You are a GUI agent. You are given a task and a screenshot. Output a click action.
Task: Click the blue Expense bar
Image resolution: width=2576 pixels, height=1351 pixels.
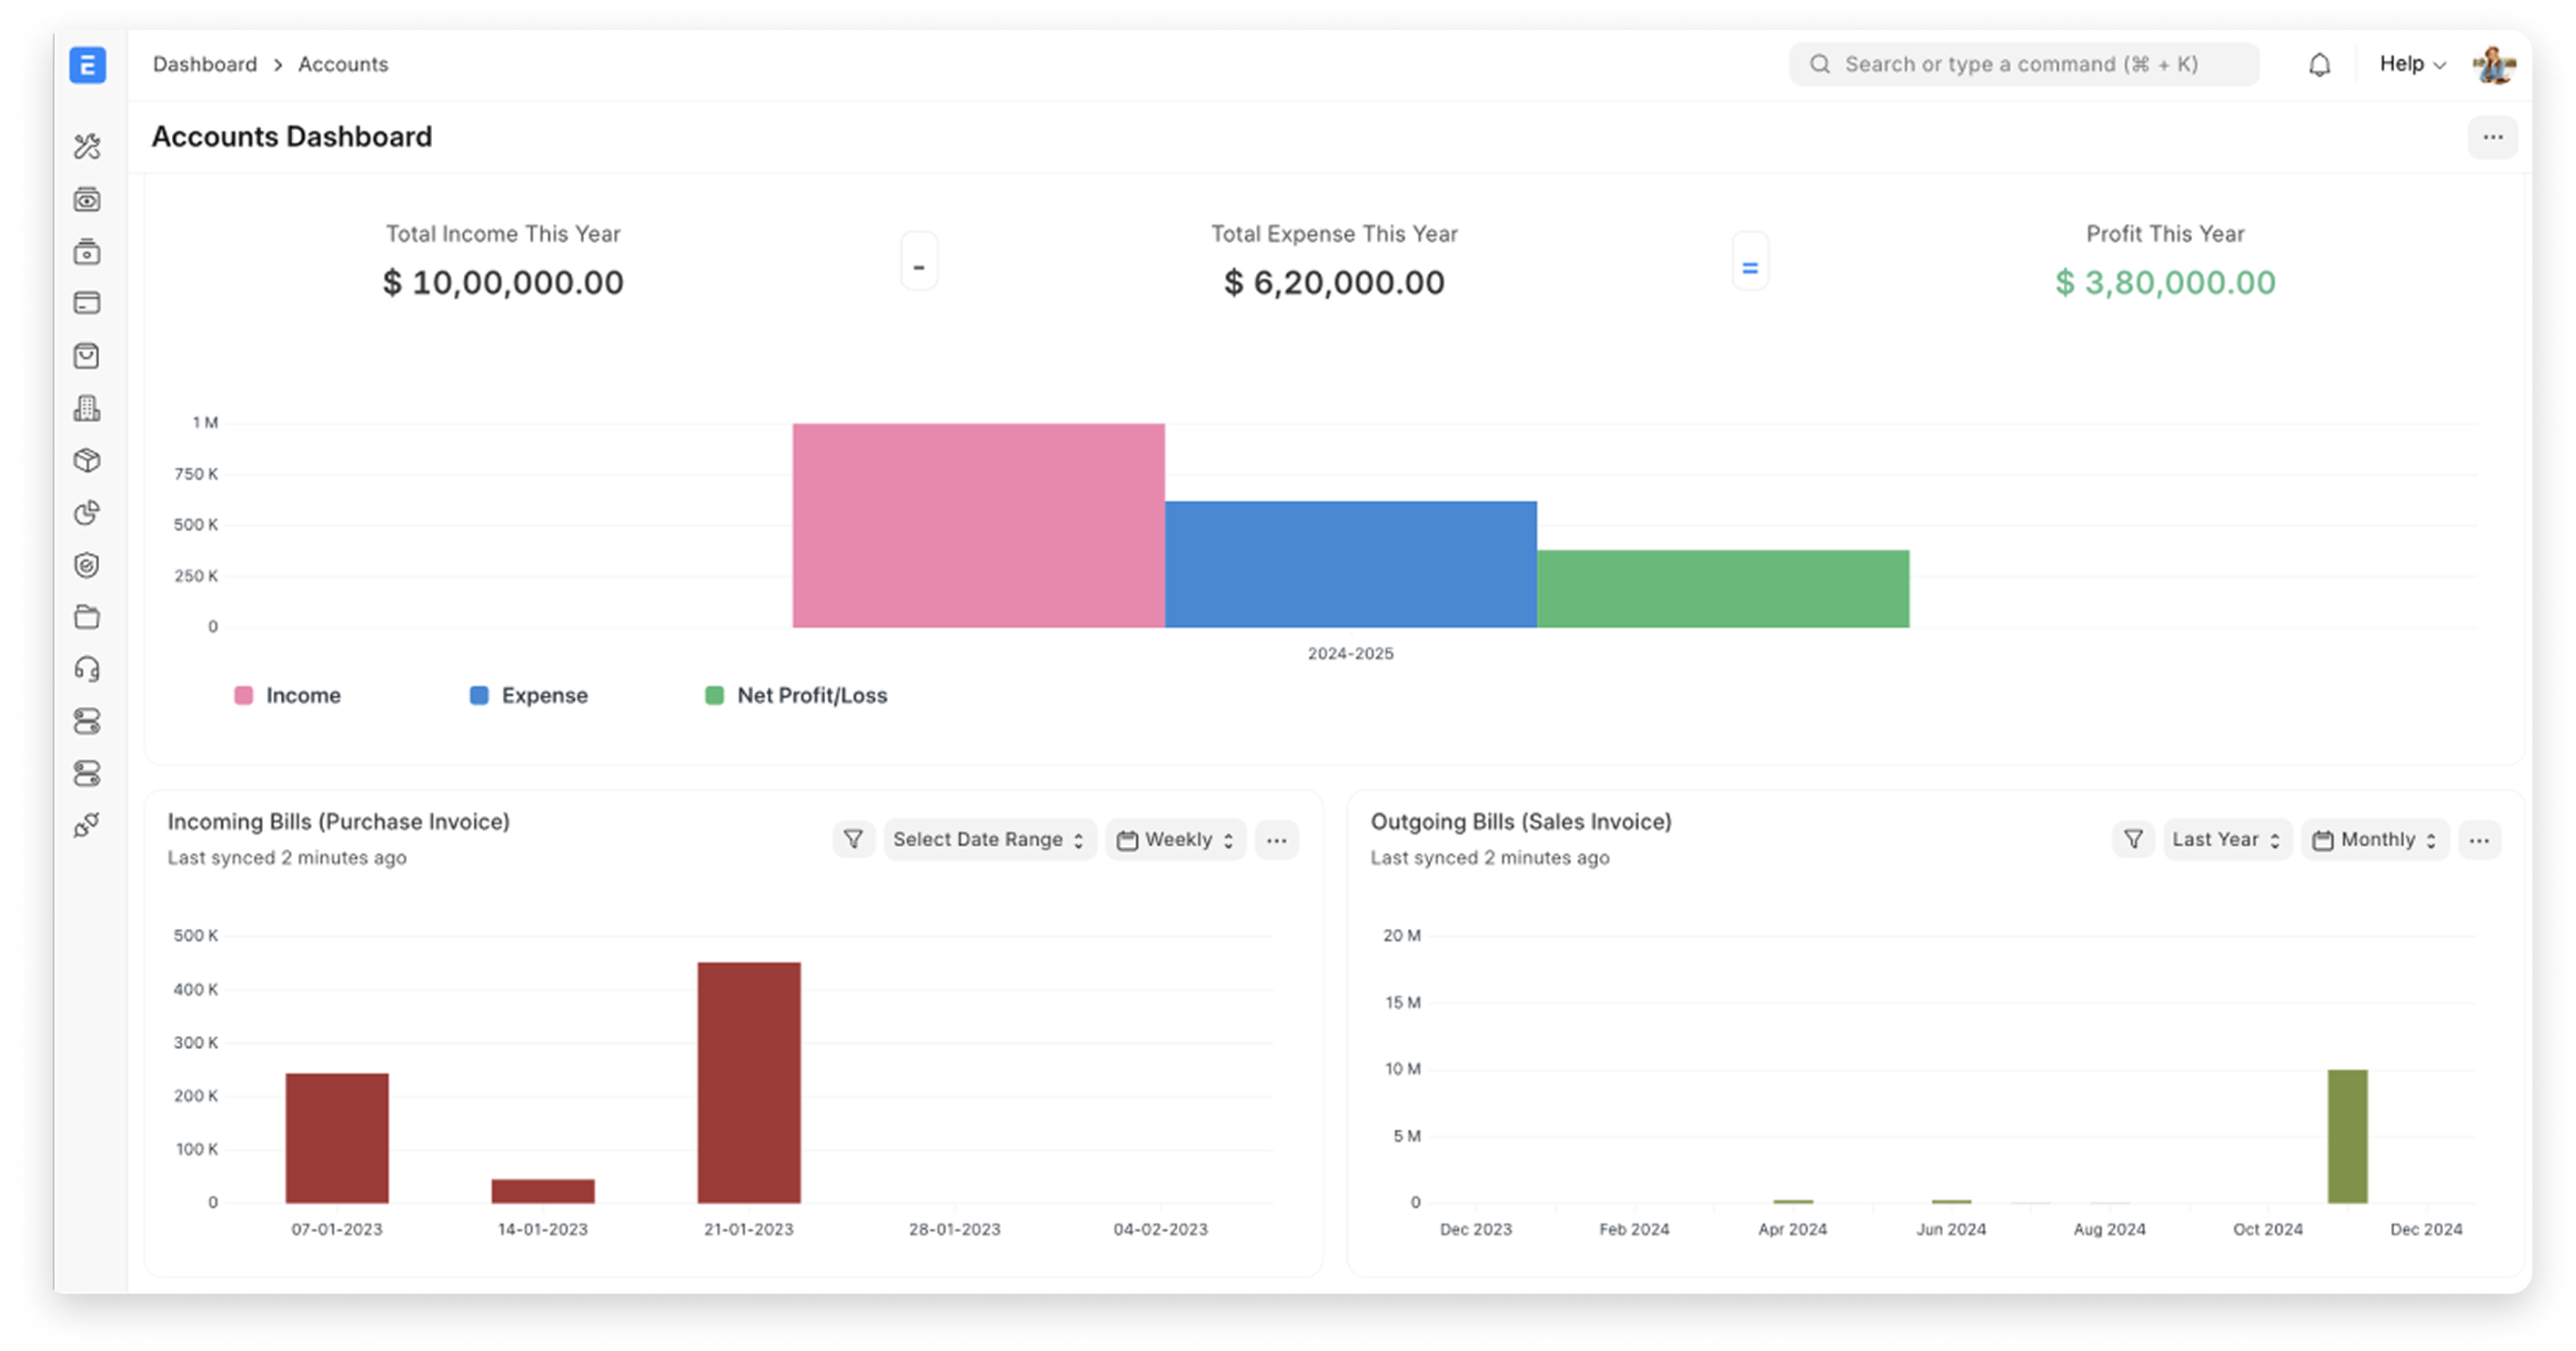[x=1350, y=564]
